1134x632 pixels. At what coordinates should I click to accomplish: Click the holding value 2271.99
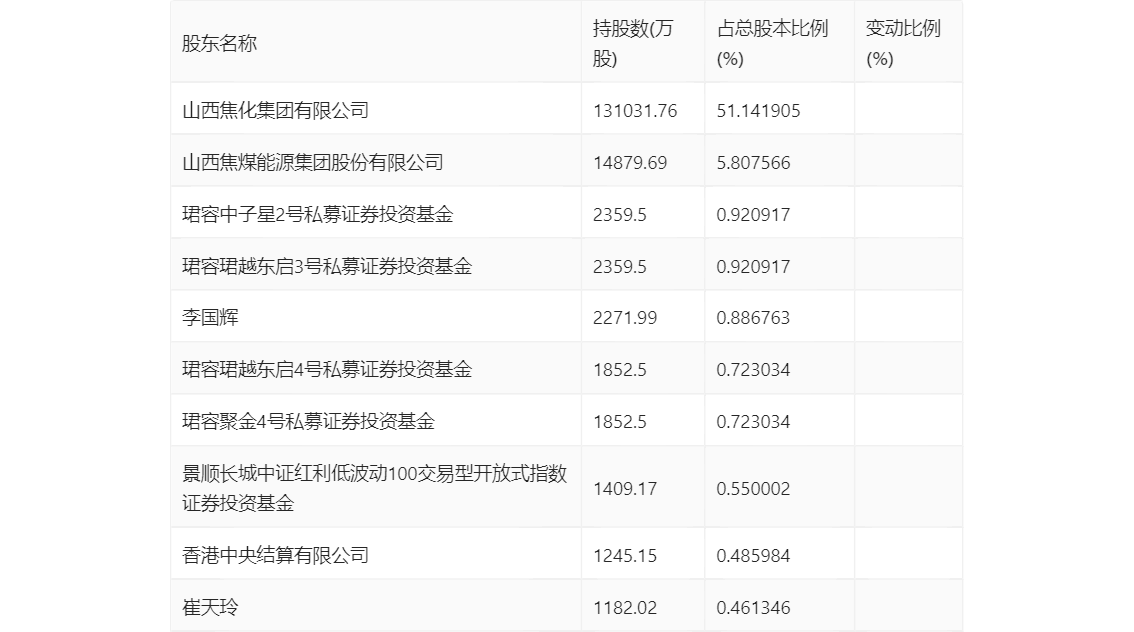coord(625,317)
